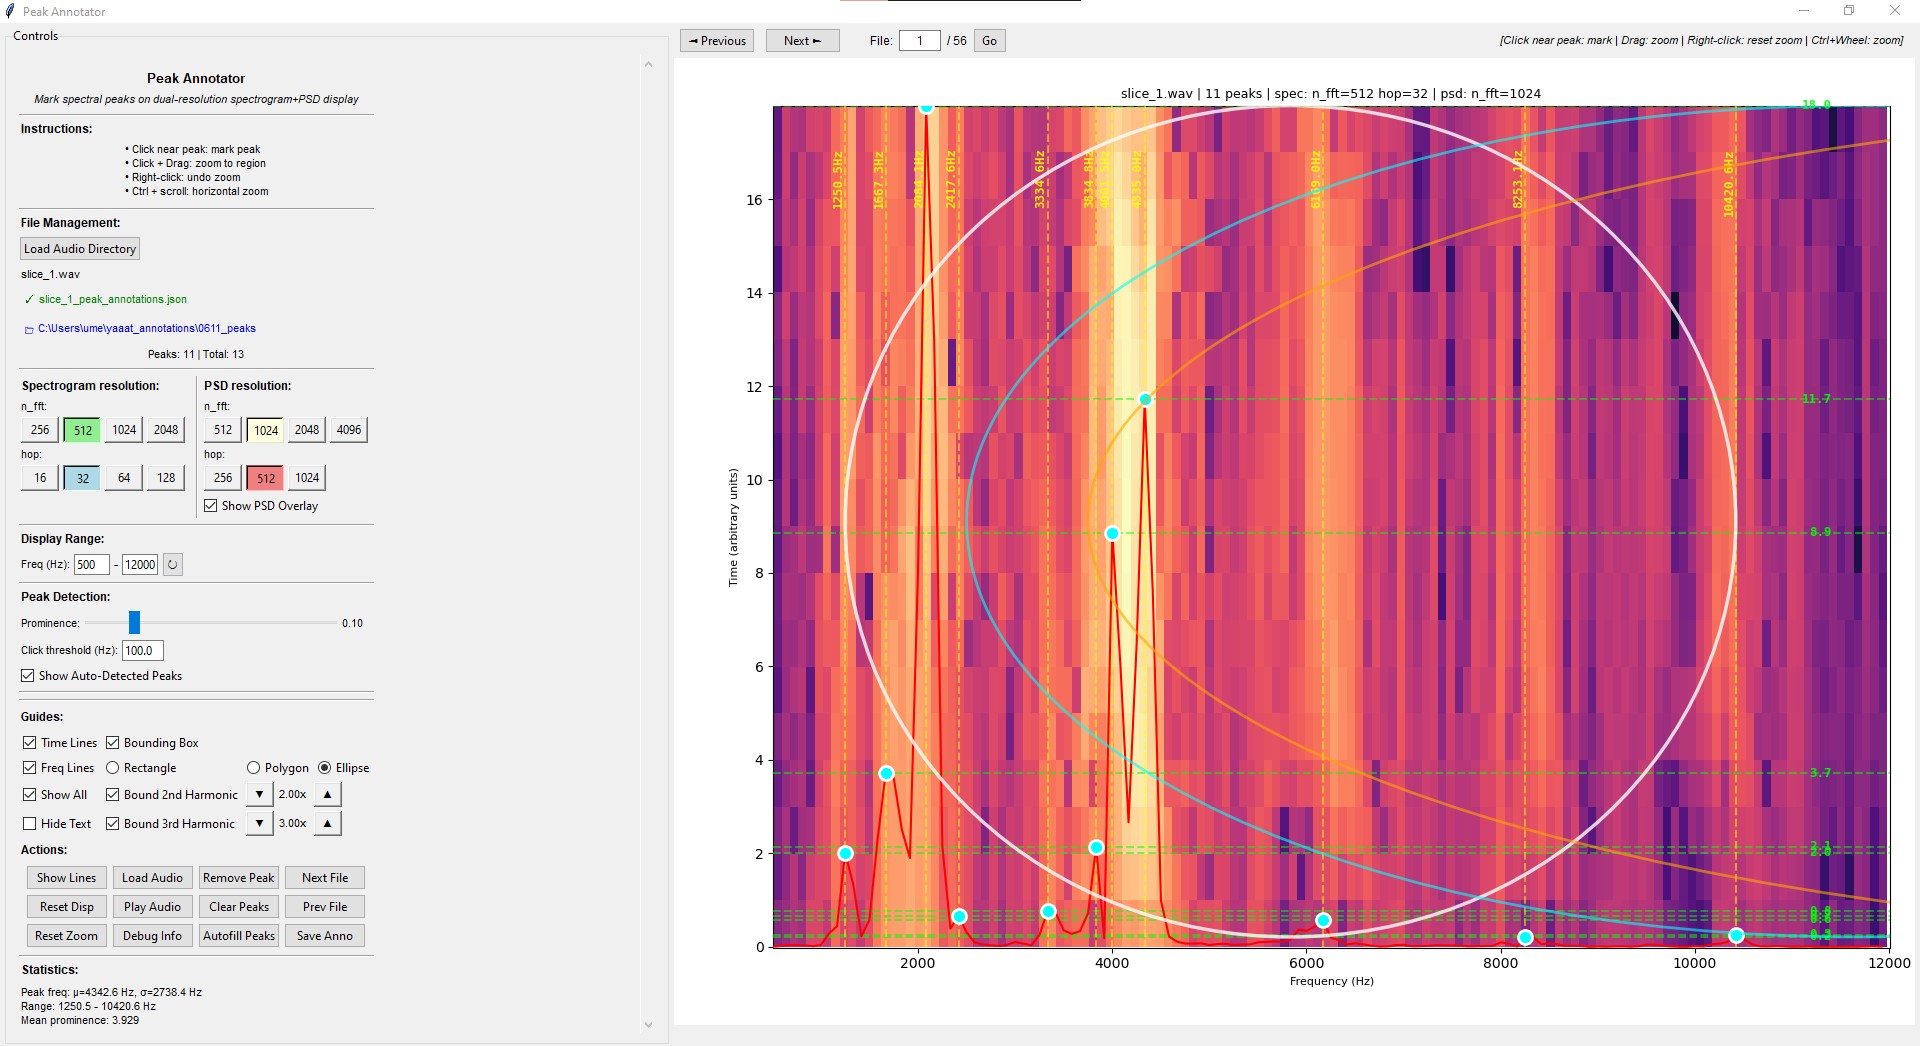Viewport: 1920px width, 1046px height.
Task: Increase the 2nd harmonic multiplier arrow
Action: tap(327, 795)
